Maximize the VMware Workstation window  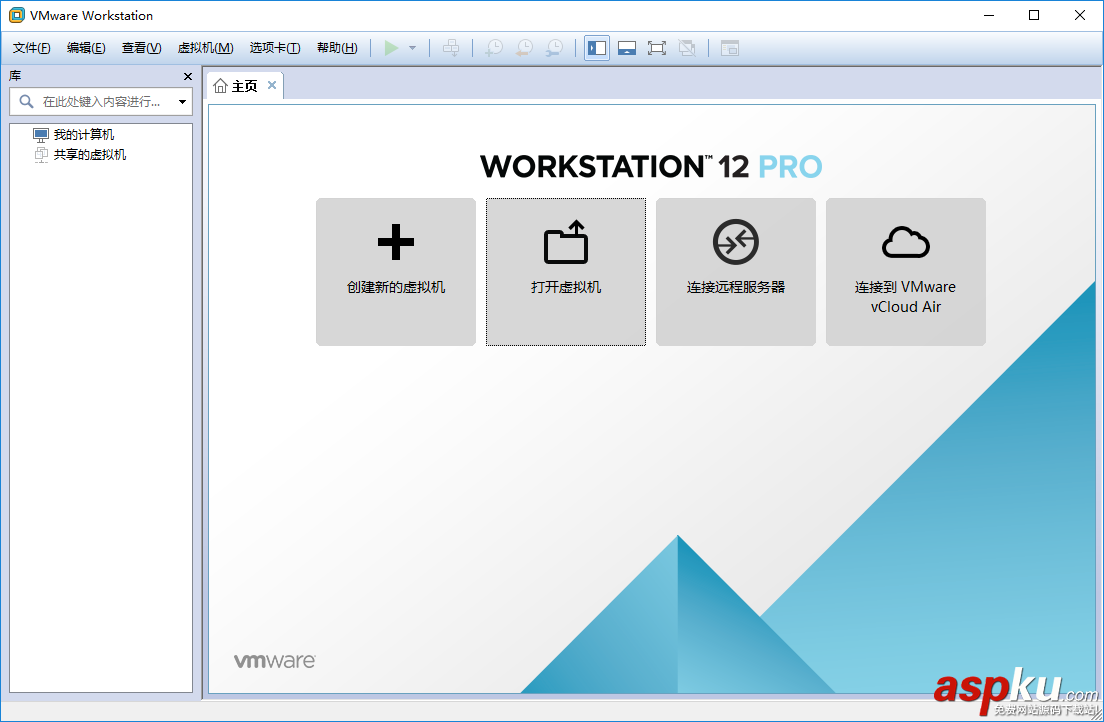(1034, 15)
